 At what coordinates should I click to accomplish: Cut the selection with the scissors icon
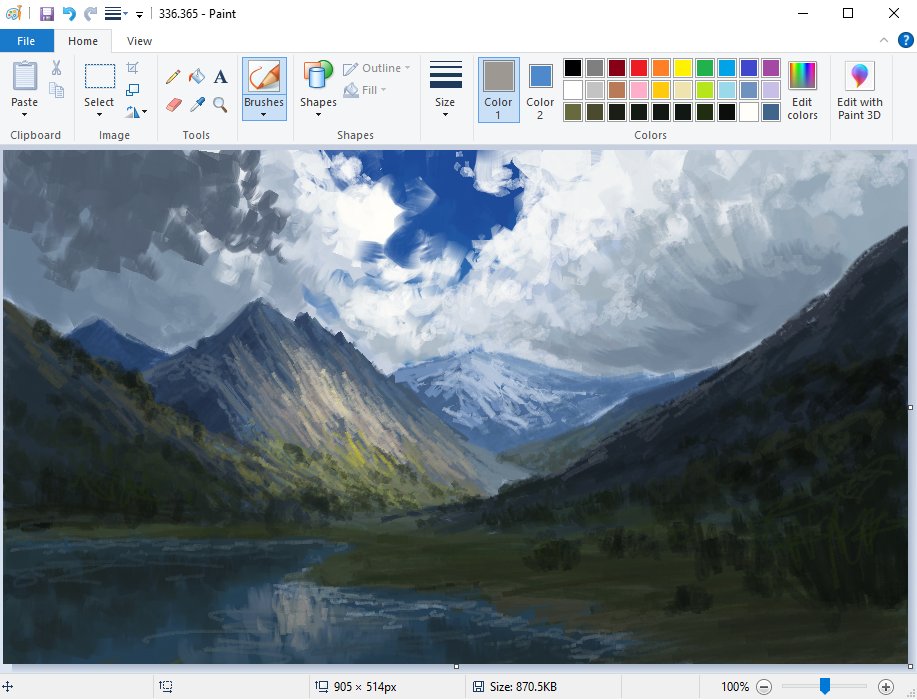click(x=56, y=68)
